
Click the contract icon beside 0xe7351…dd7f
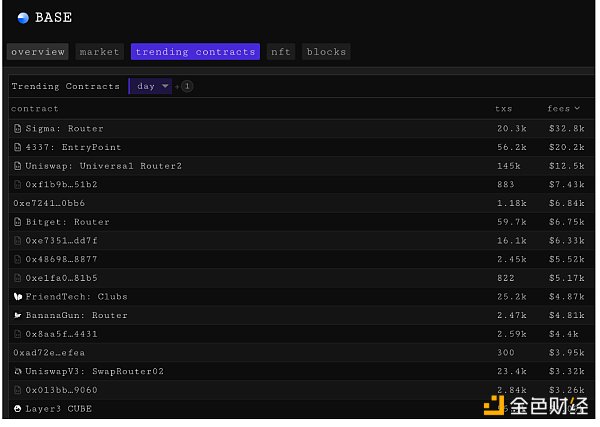[18, 241]
